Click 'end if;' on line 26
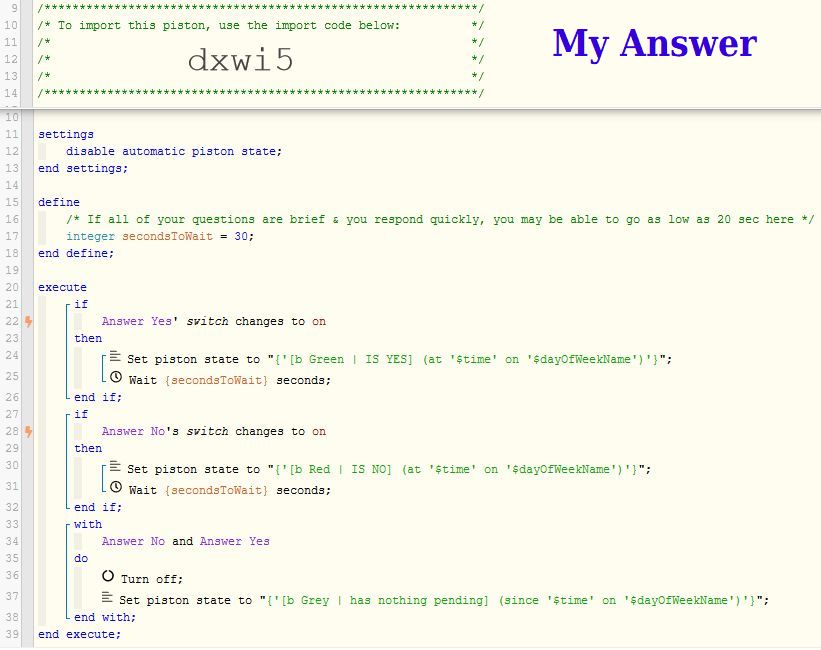821x650 pixels. (98, 398)
